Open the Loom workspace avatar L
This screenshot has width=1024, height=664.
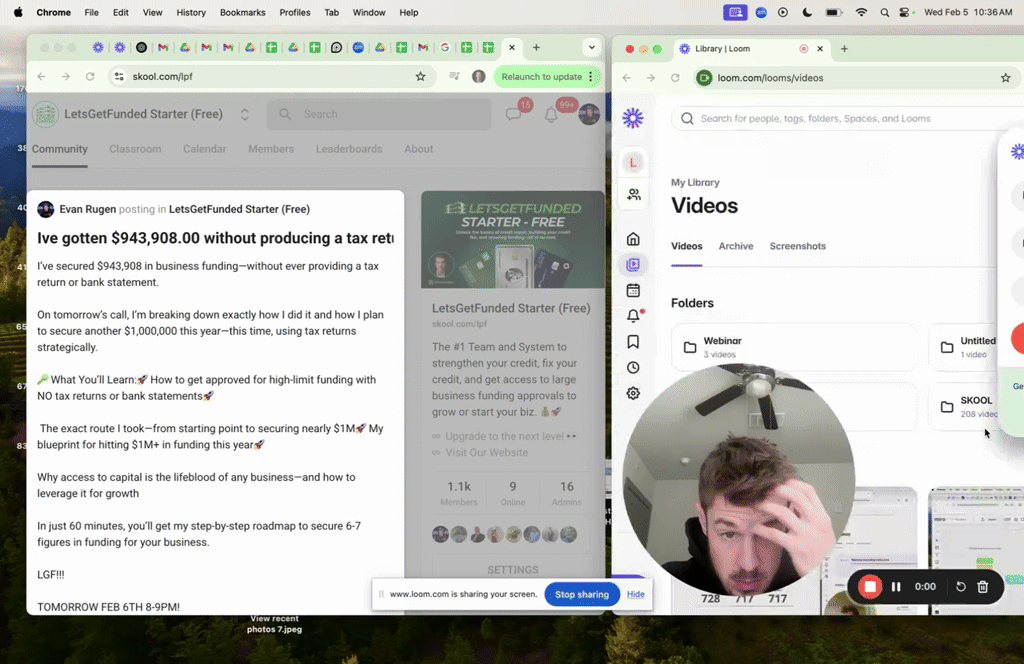click(x=633, y=163)
